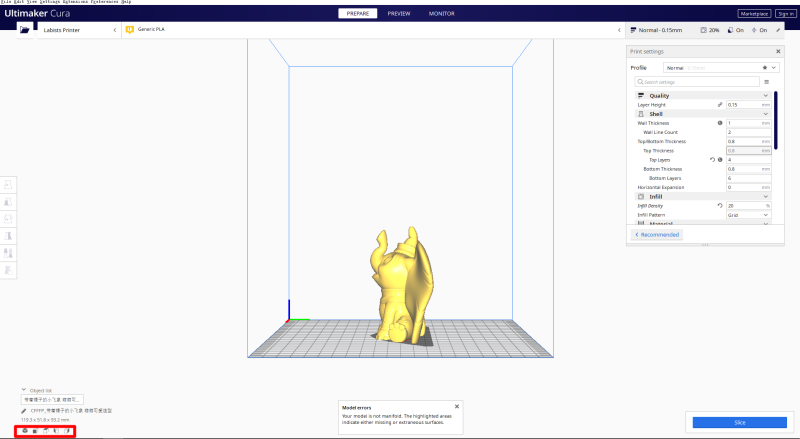Edit the Wall Line Count value field
Screen dimensions: 800x439
coord(748,132)
